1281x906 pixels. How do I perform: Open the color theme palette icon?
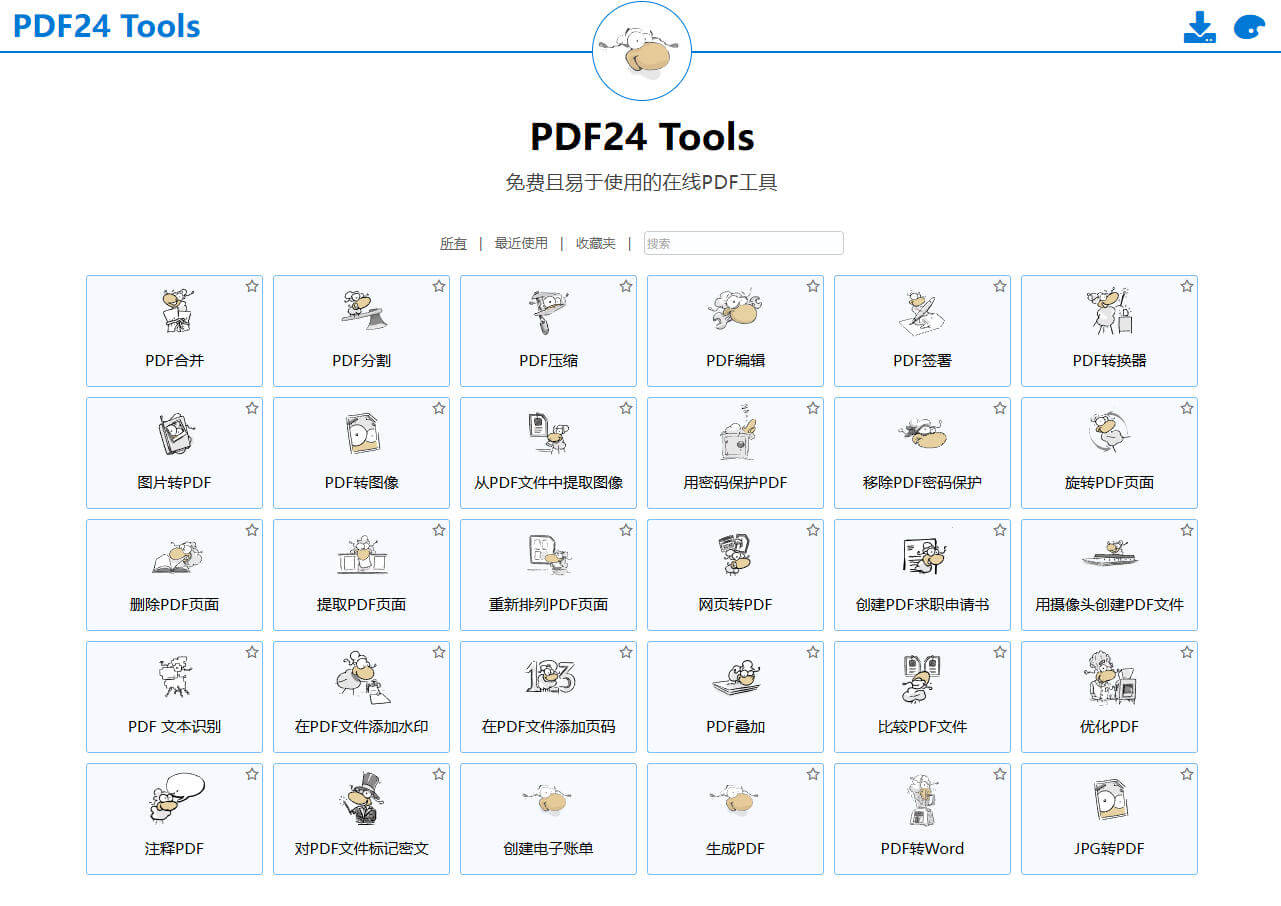click(1250, 27)
